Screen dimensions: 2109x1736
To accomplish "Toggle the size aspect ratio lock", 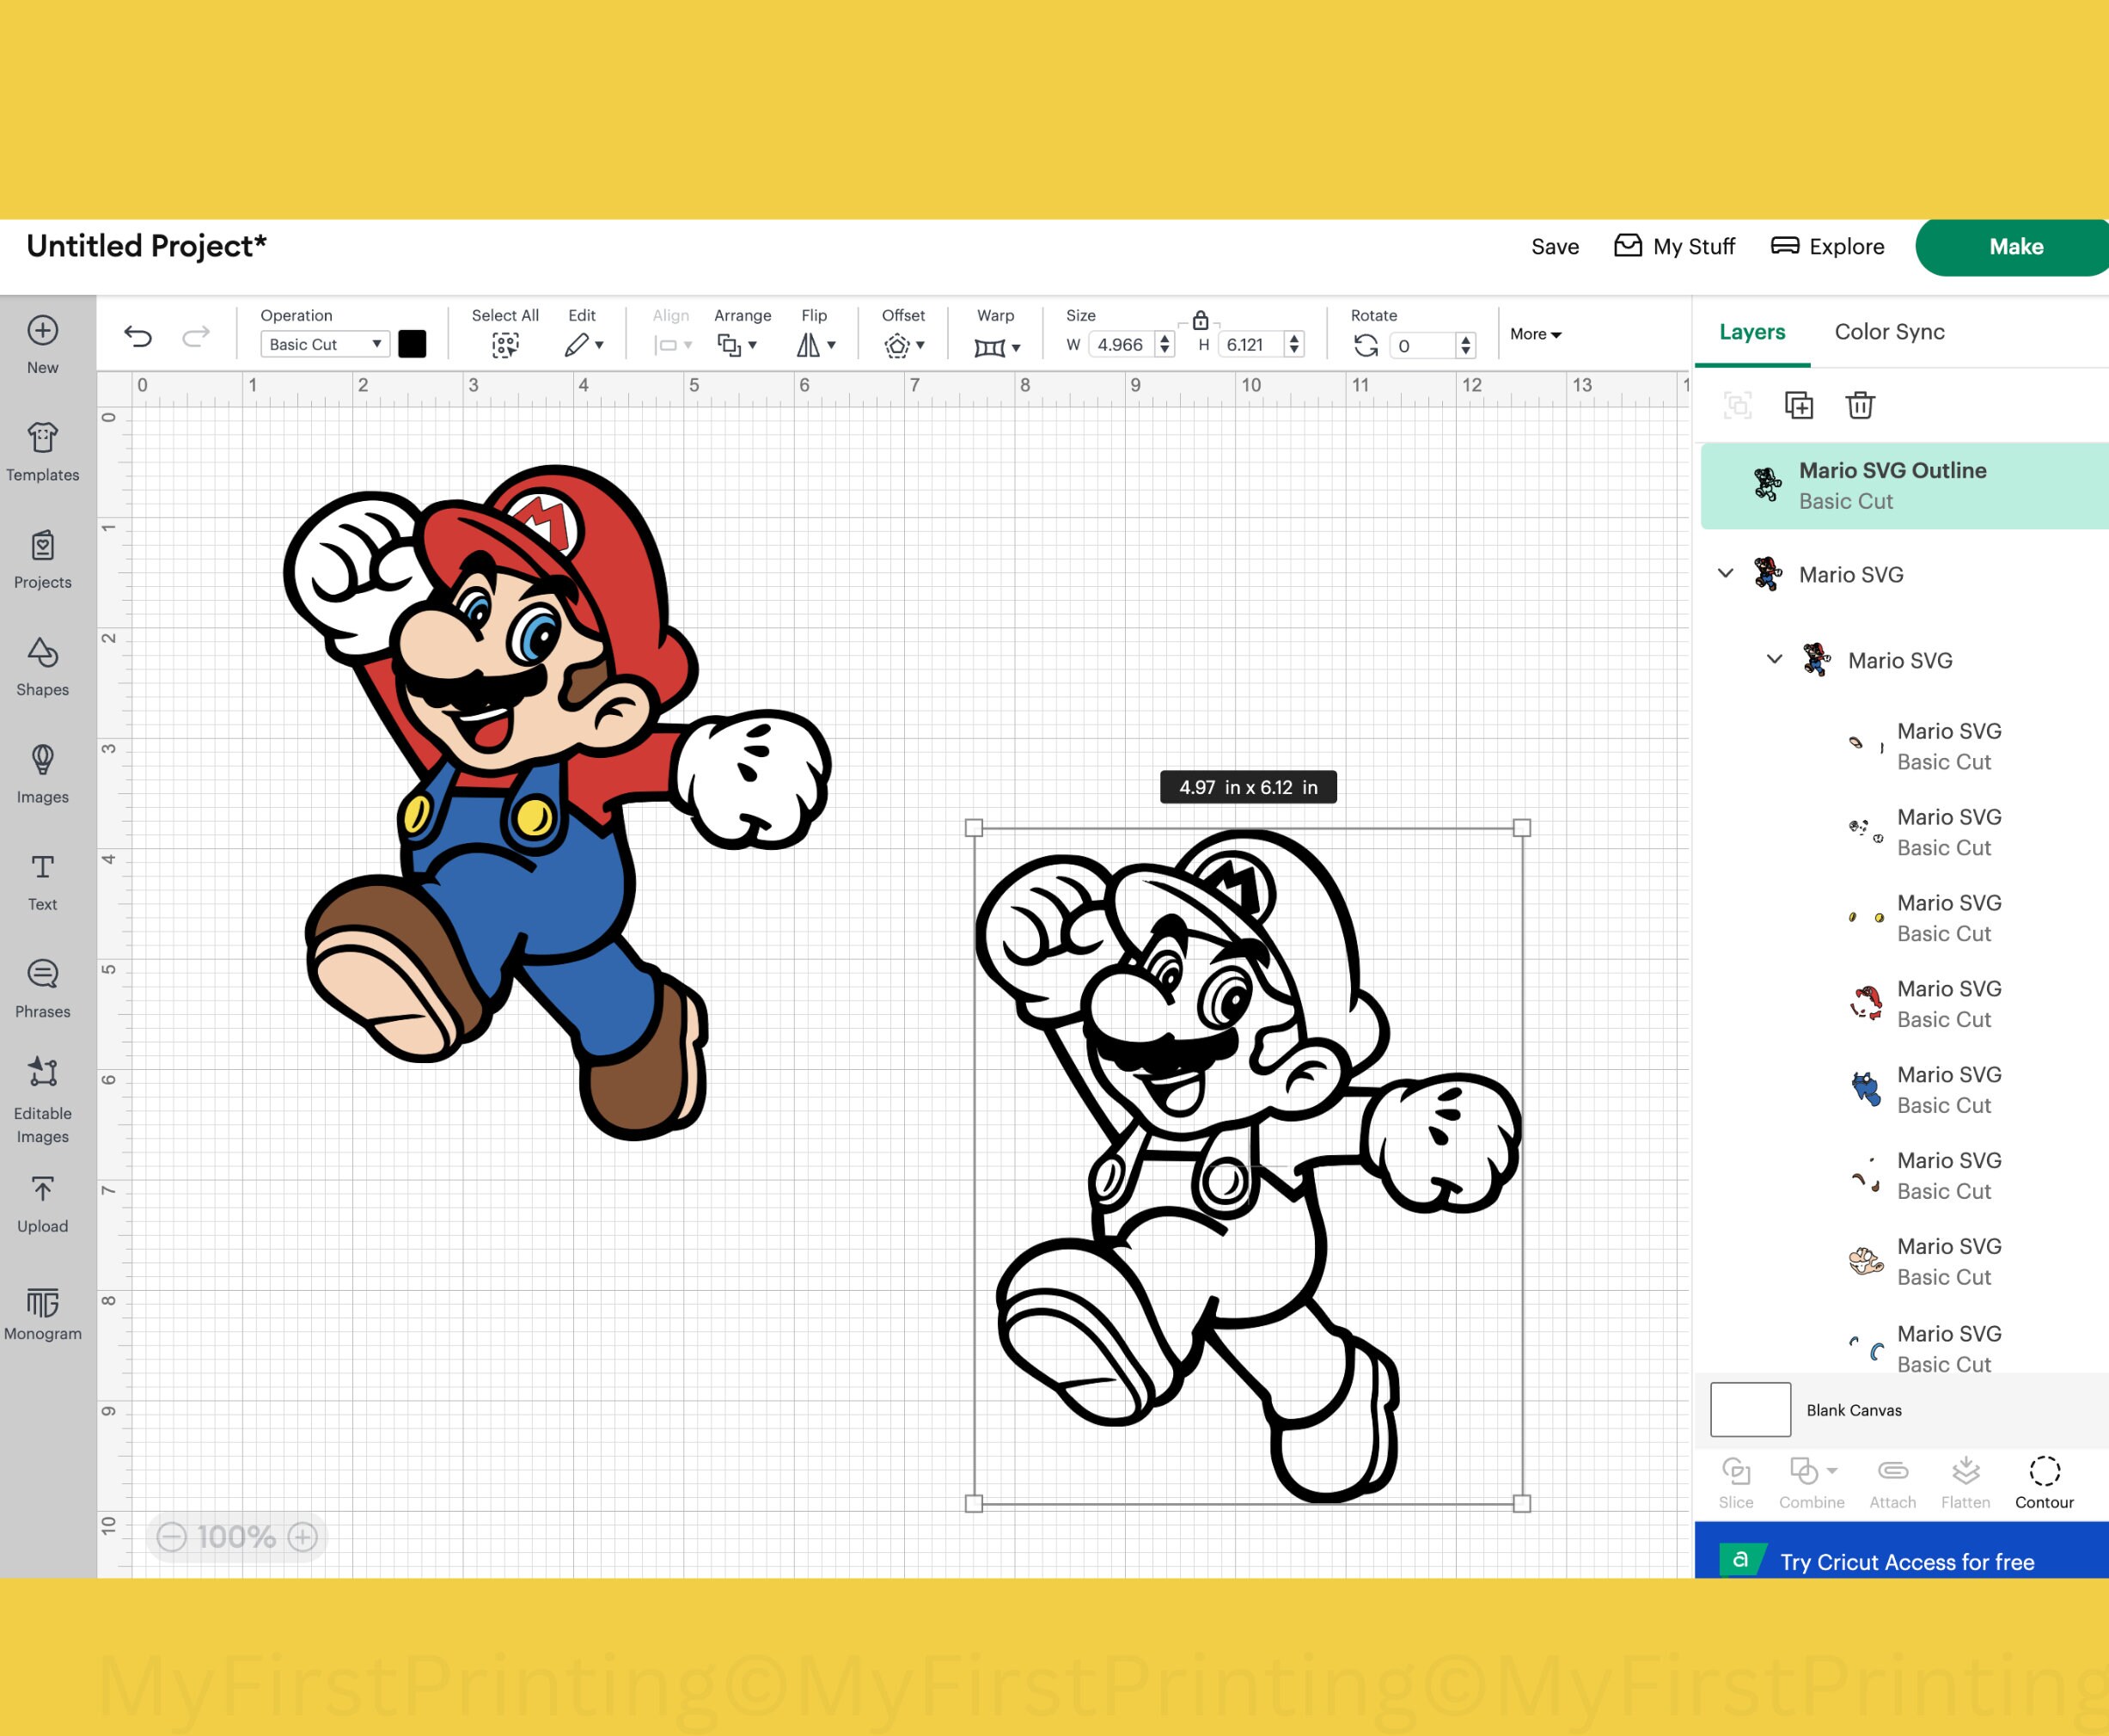I will coord(1199,321).
